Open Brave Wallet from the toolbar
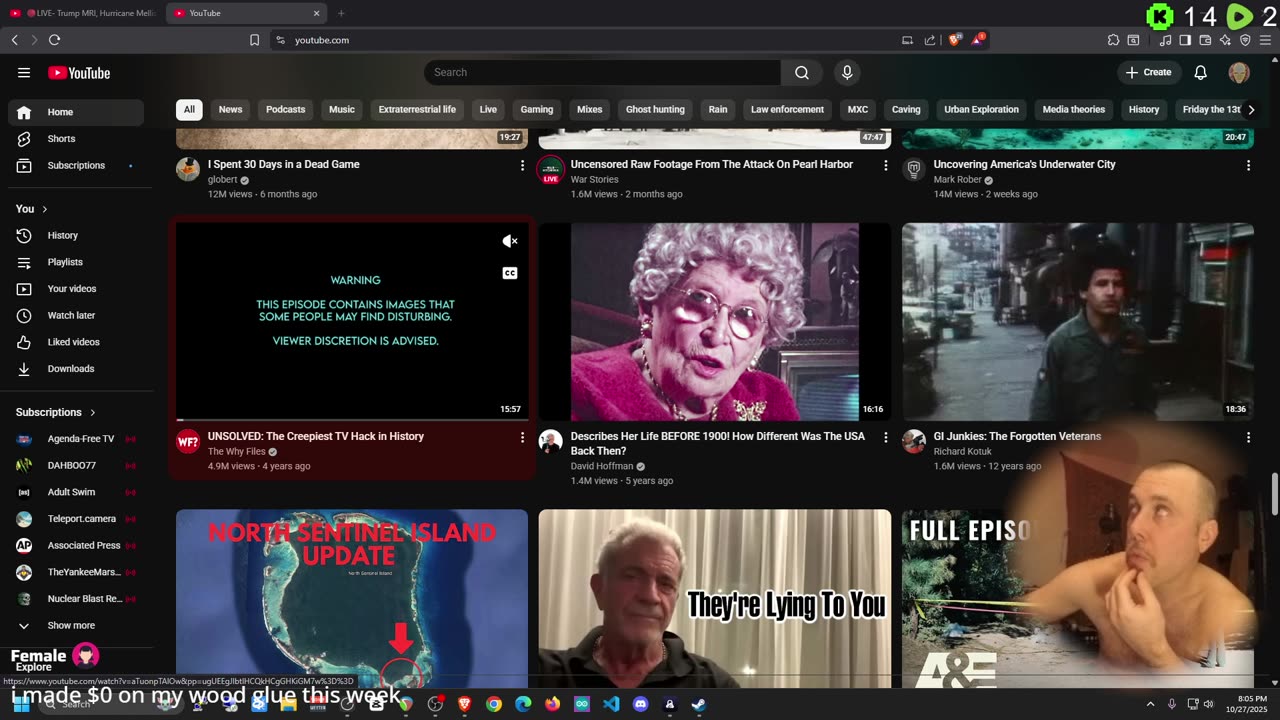The width and height of the screenshot is (1280, 720). 1205,40
